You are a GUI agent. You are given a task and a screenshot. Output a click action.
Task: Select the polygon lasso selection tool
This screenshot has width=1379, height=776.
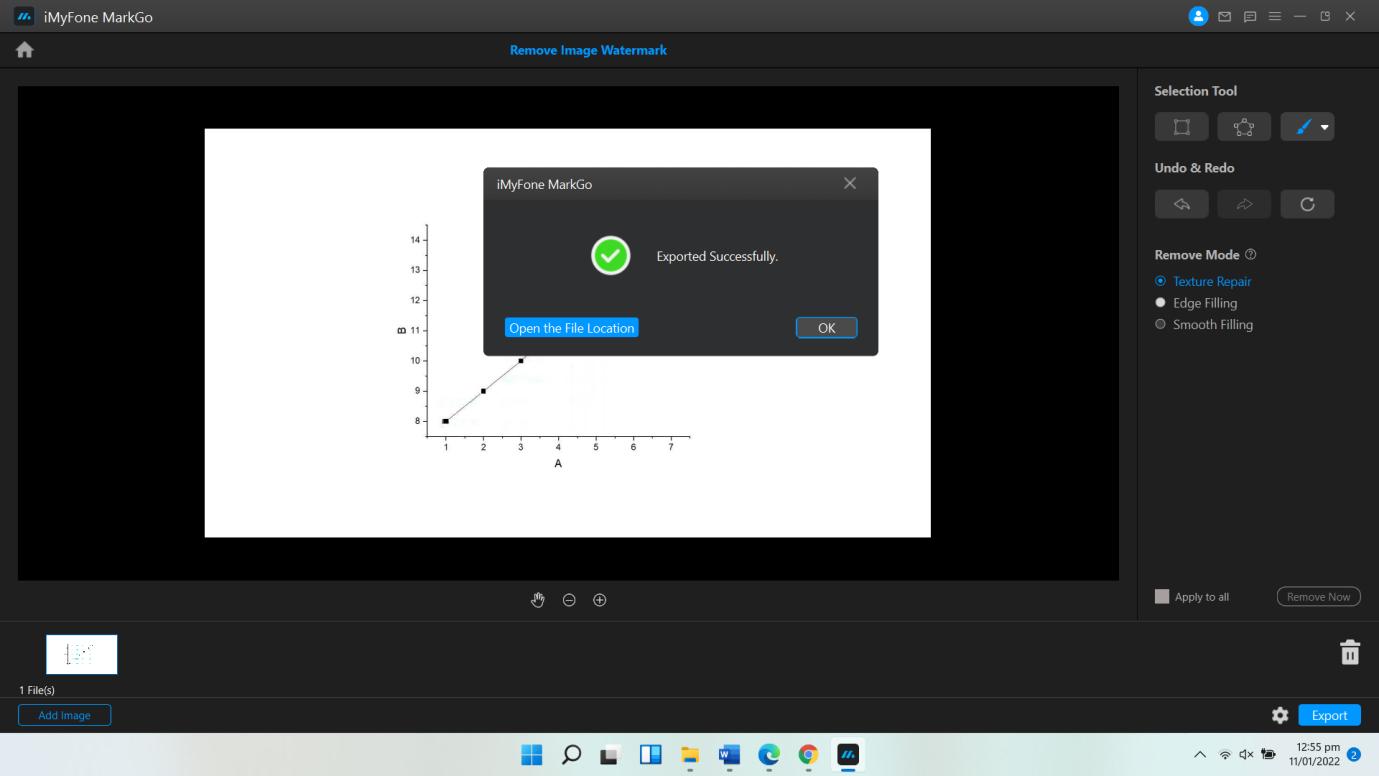click(x=1244, y=127)
